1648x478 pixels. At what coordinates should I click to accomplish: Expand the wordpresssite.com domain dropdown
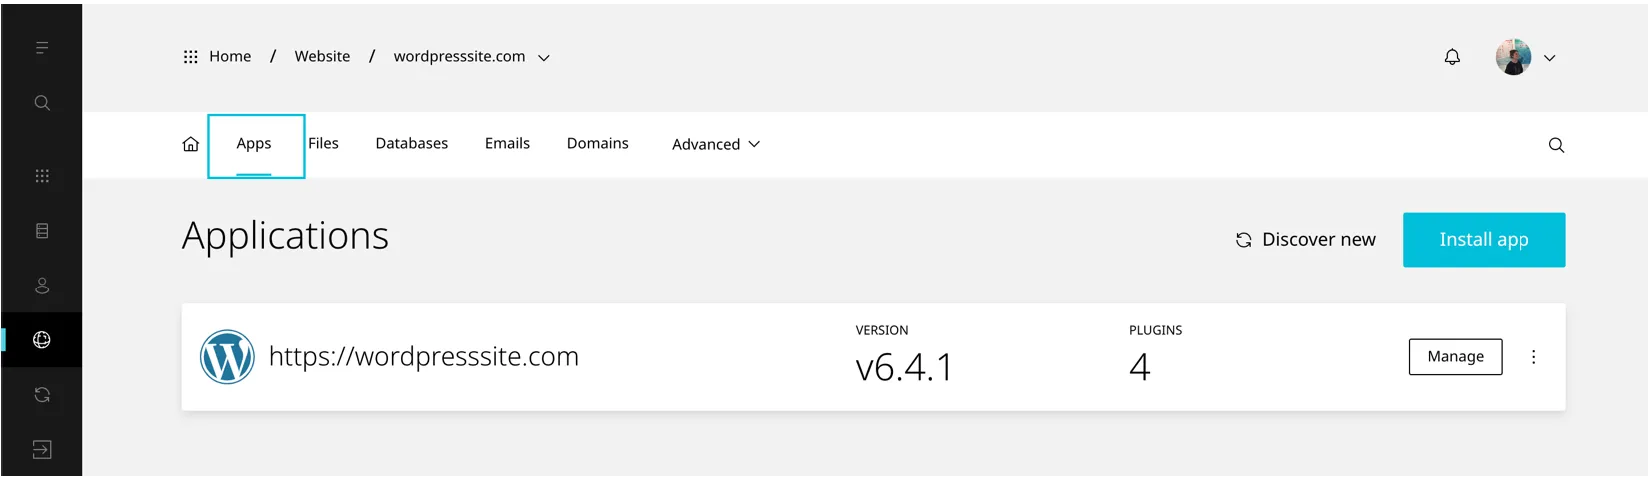(x=544, y=58)
